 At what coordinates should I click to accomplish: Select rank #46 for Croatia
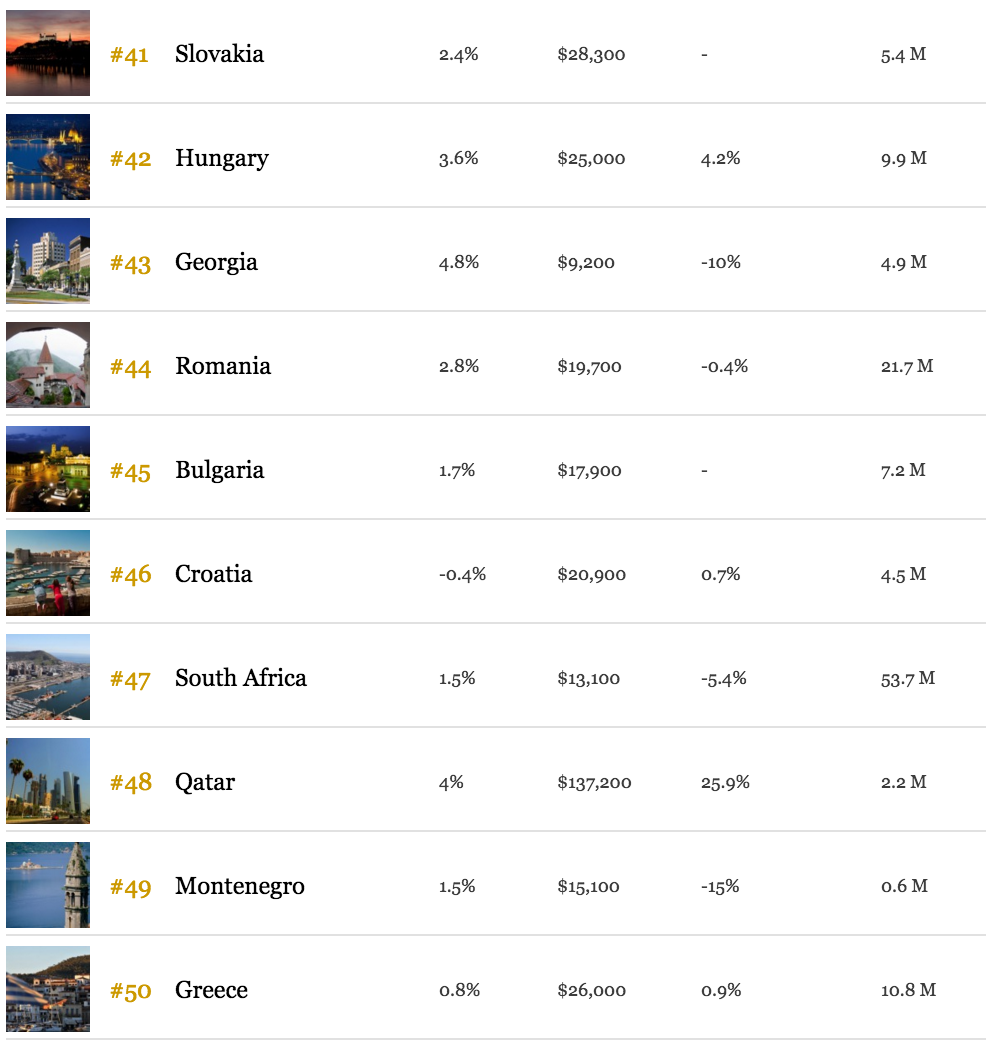click(130, 575)
